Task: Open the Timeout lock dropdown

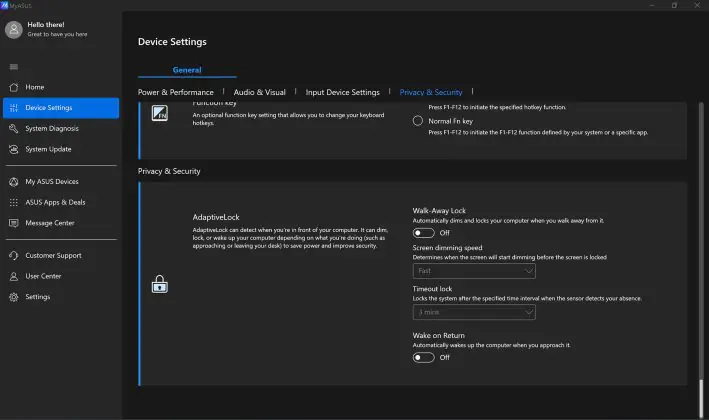Action: click(474, 312)
